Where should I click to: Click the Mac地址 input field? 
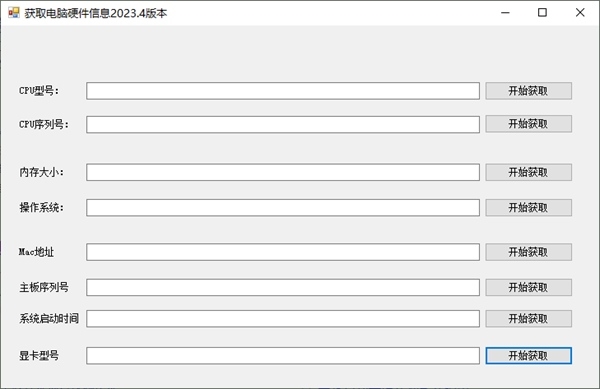[x=283, y=252]
